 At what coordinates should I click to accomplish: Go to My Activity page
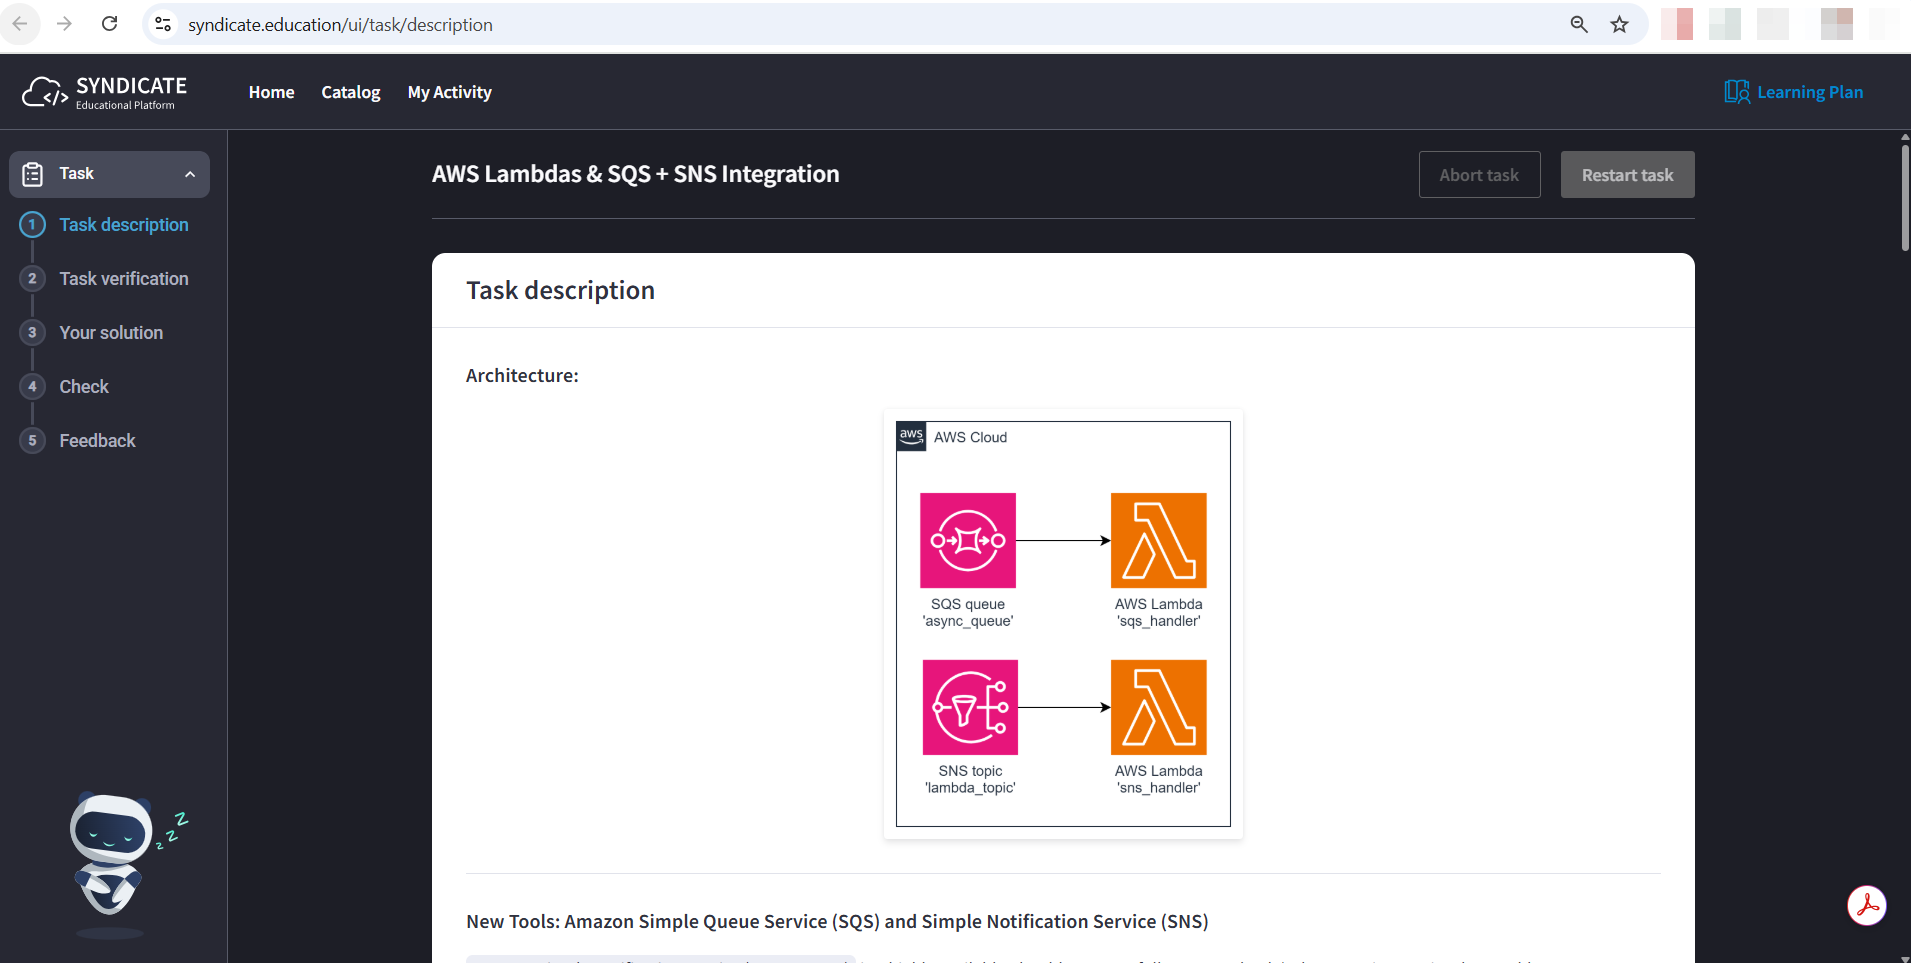pyautogui.click(x=450, y=92)
